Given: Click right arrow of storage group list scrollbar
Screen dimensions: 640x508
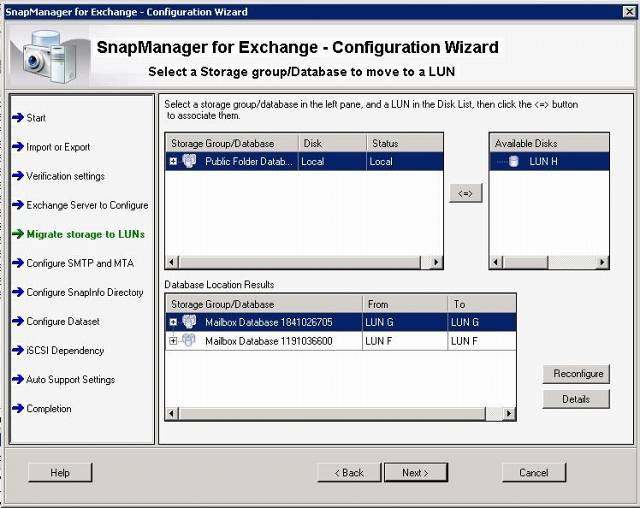Looking at the screenshot, I should click(x=436, y=262).
